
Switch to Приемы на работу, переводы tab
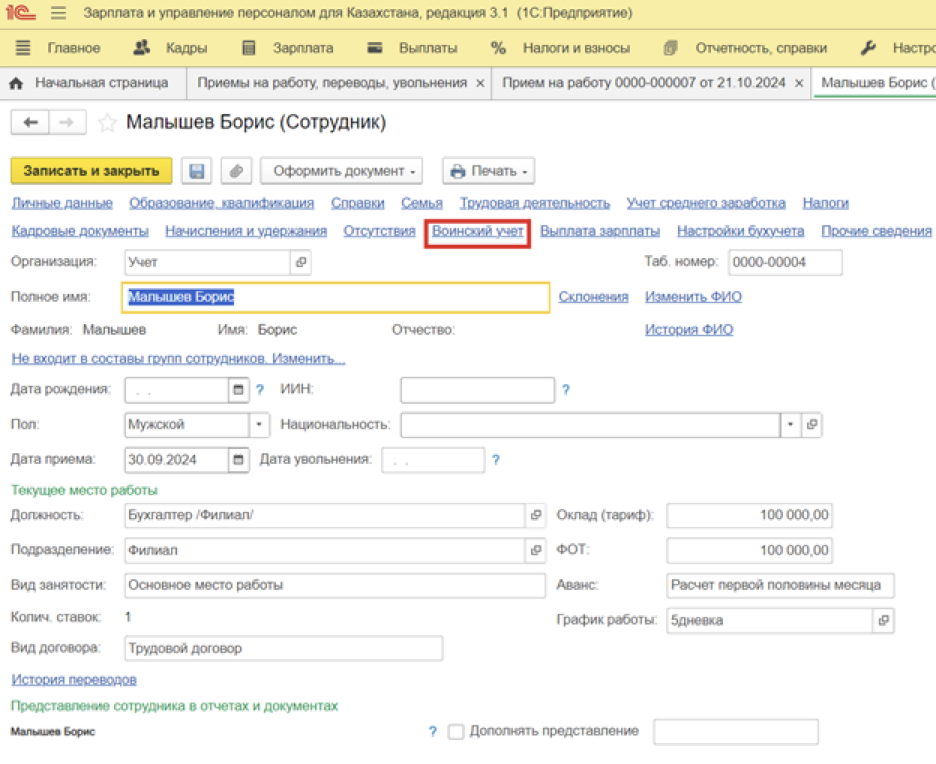(332, 83)
